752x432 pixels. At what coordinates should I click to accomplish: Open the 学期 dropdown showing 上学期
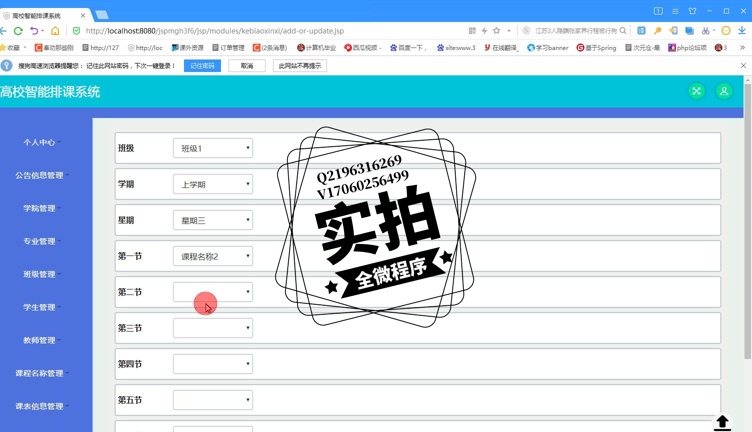pos(213,184)
